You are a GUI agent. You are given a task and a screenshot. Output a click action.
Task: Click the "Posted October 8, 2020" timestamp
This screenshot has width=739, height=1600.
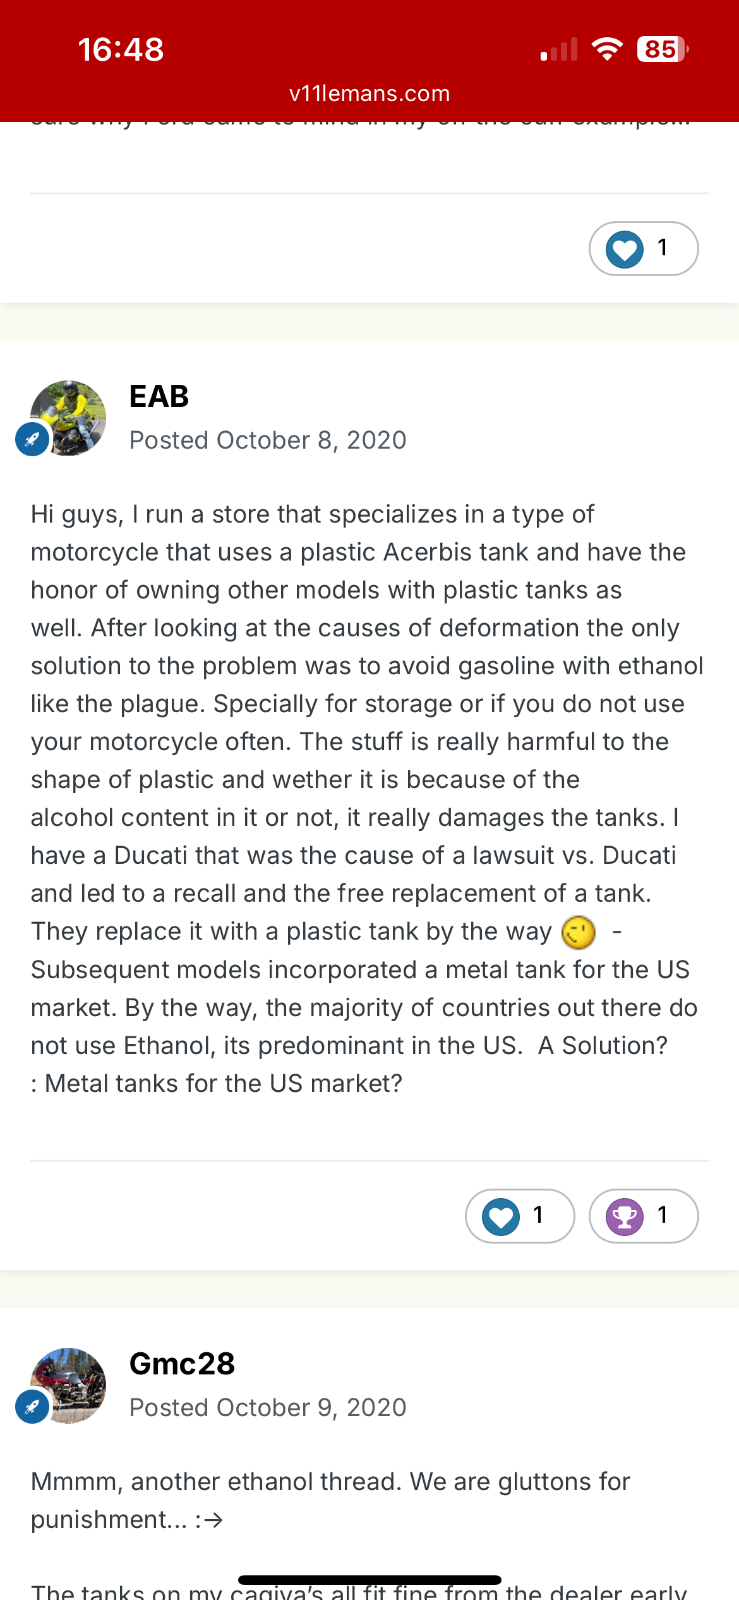[x=268, y=441]
